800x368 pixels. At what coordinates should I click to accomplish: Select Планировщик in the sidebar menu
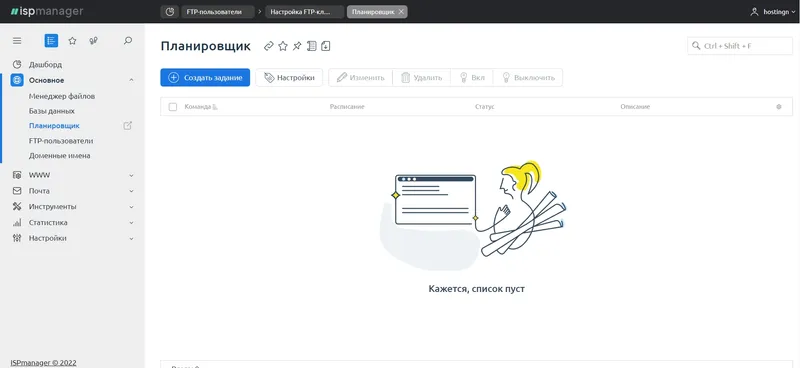pos(54,126)
